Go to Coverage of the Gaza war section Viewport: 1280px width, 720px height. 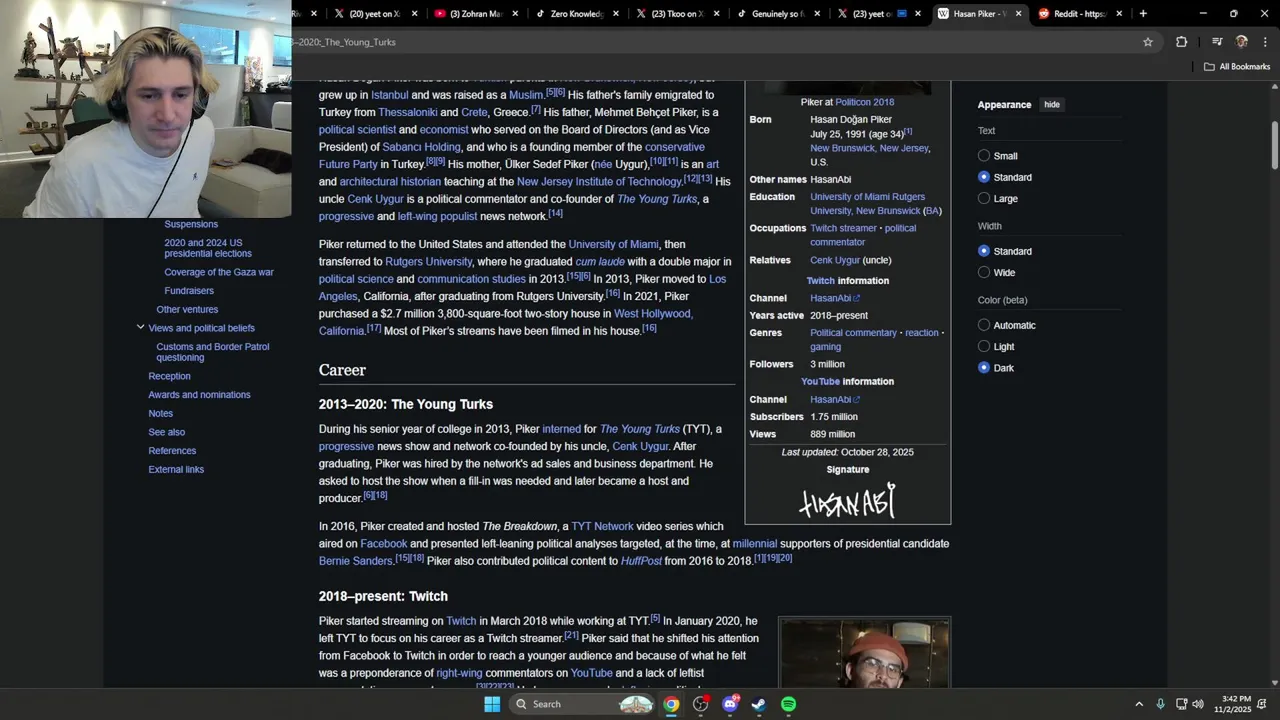pyautogui.click(x=219, y=272)
